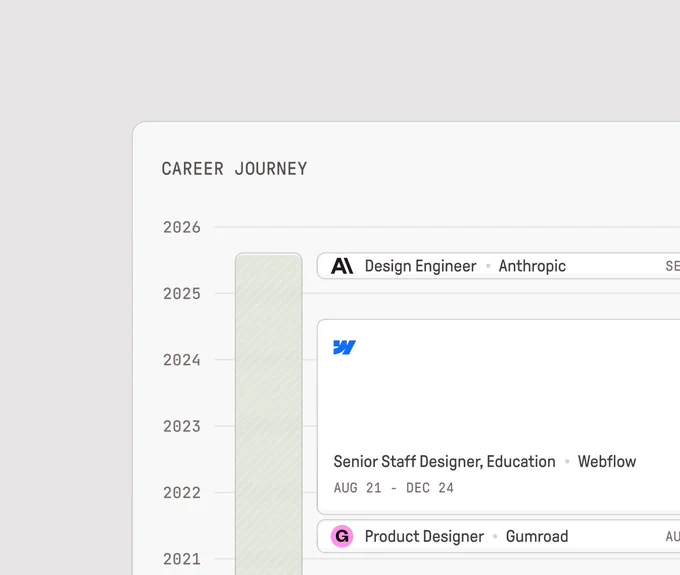This screenshot has width=680, height=575.
Task: Select the Senior Staff Designer, Education title
Action: pyautogui.click(x=444, y=462)
